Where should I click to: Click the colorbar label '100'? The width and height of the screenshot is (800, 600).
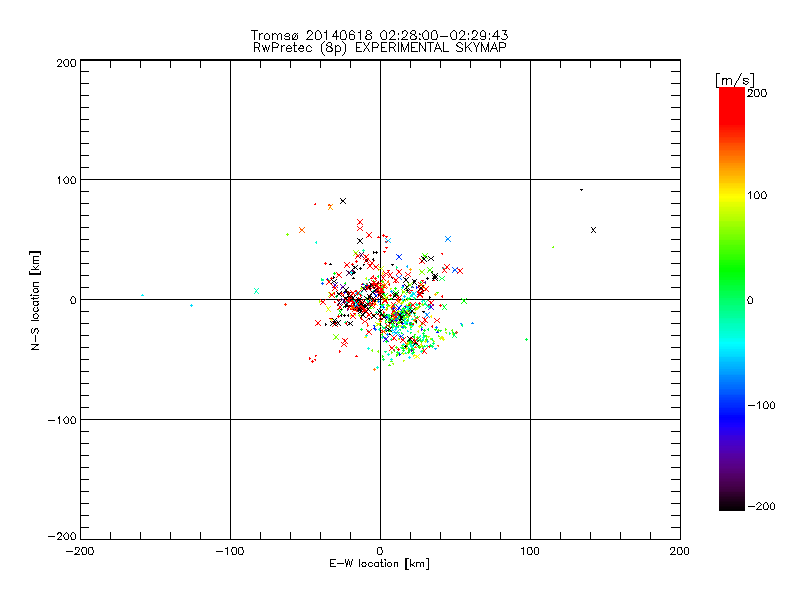757,195
